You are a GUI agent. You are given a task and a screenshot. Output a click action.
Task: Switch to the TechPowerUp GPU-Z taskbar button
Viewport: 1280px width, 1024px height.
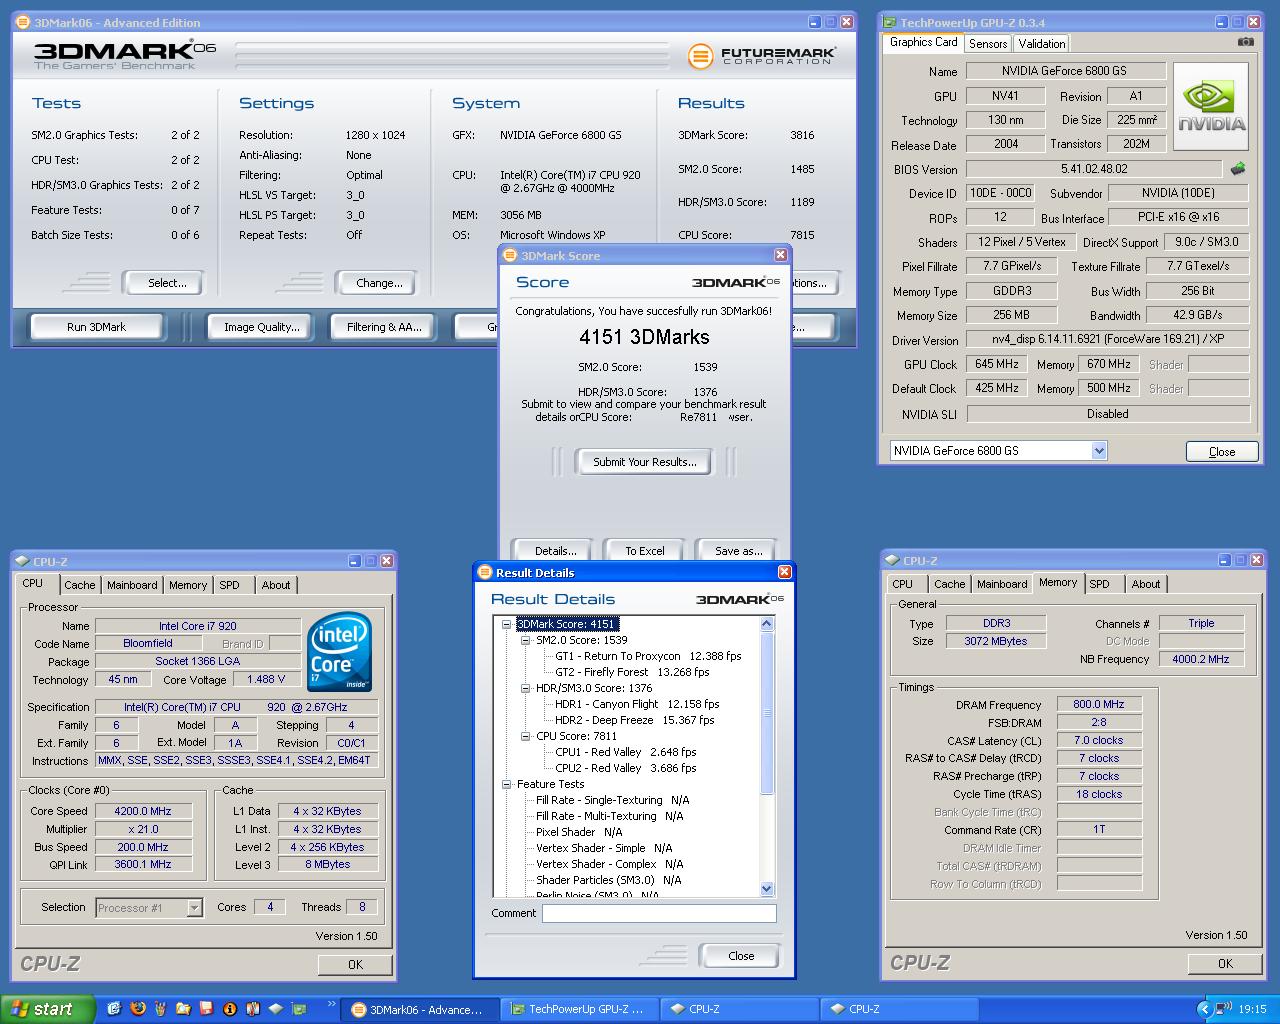click(578, 1009)
